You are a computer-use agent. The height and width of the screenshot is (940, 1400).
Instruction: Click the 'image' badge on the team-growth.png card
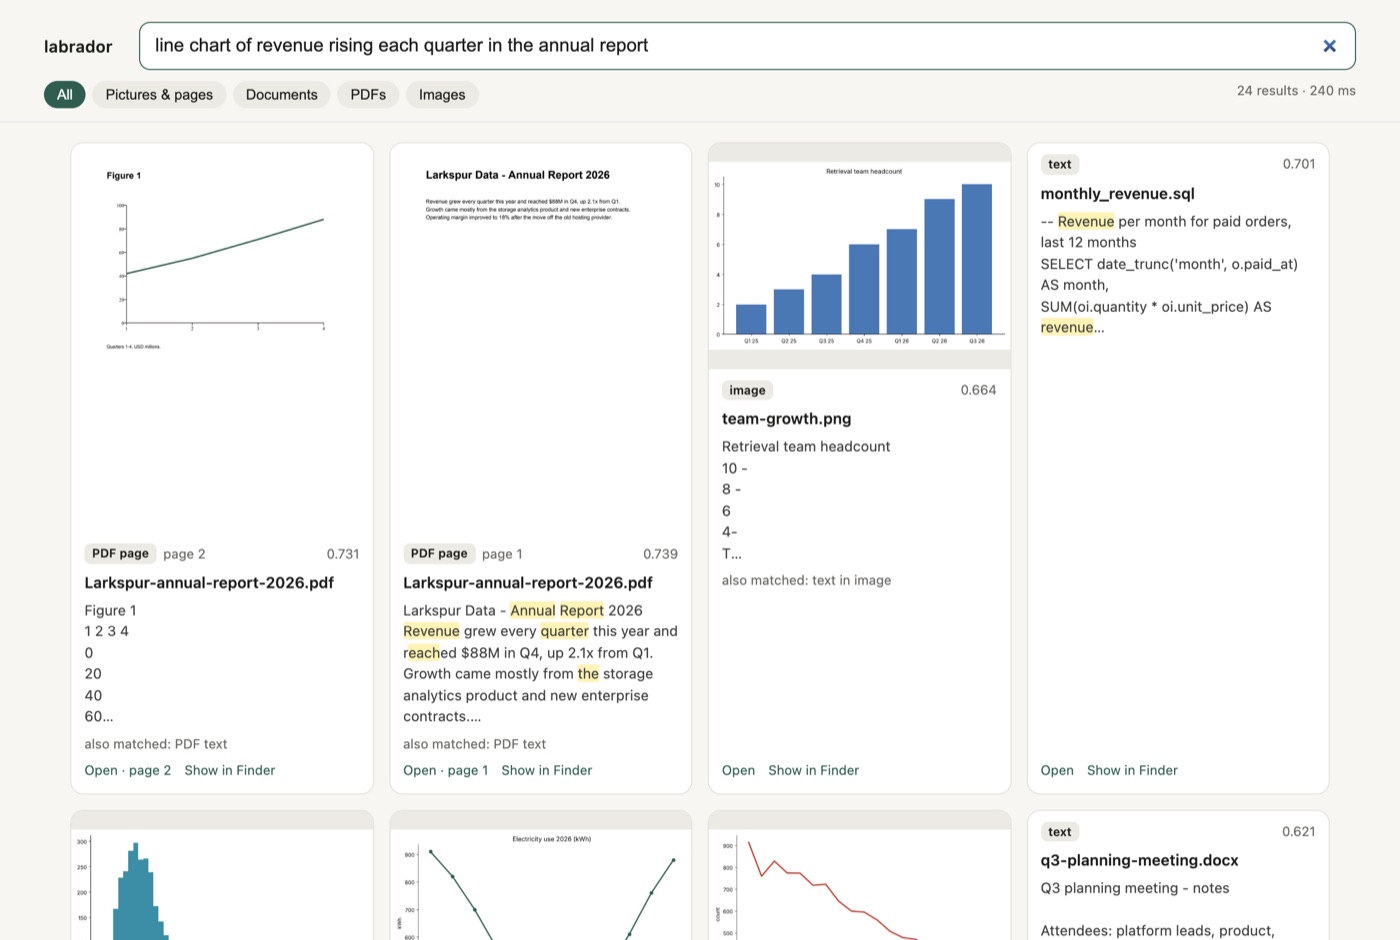pos(748,390)
